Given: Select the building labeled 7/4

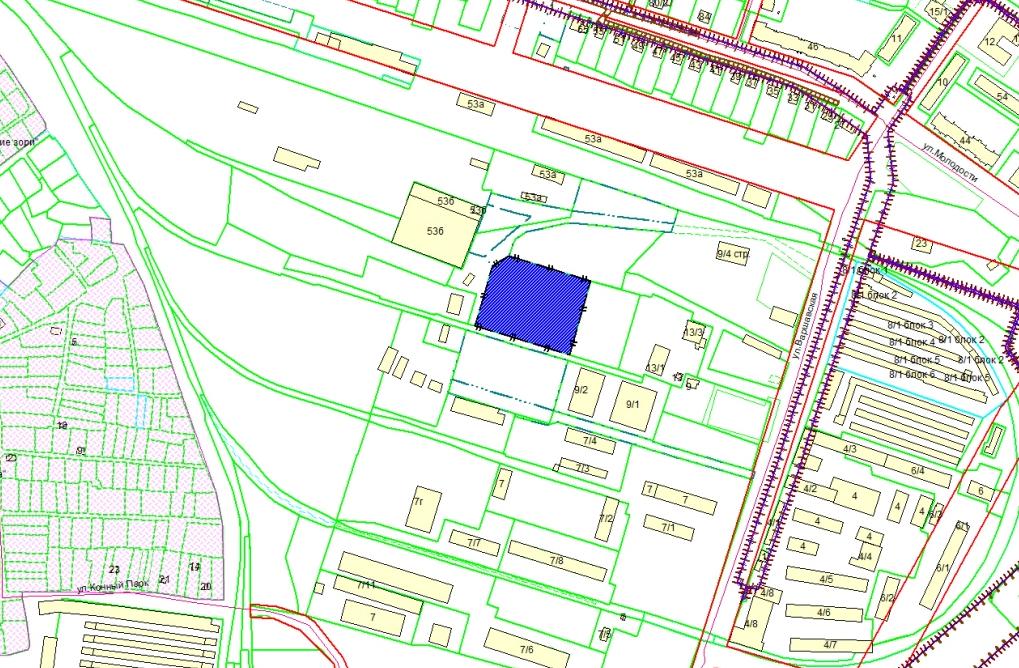Looking at the screenshot, I should [x=589, y=439].
